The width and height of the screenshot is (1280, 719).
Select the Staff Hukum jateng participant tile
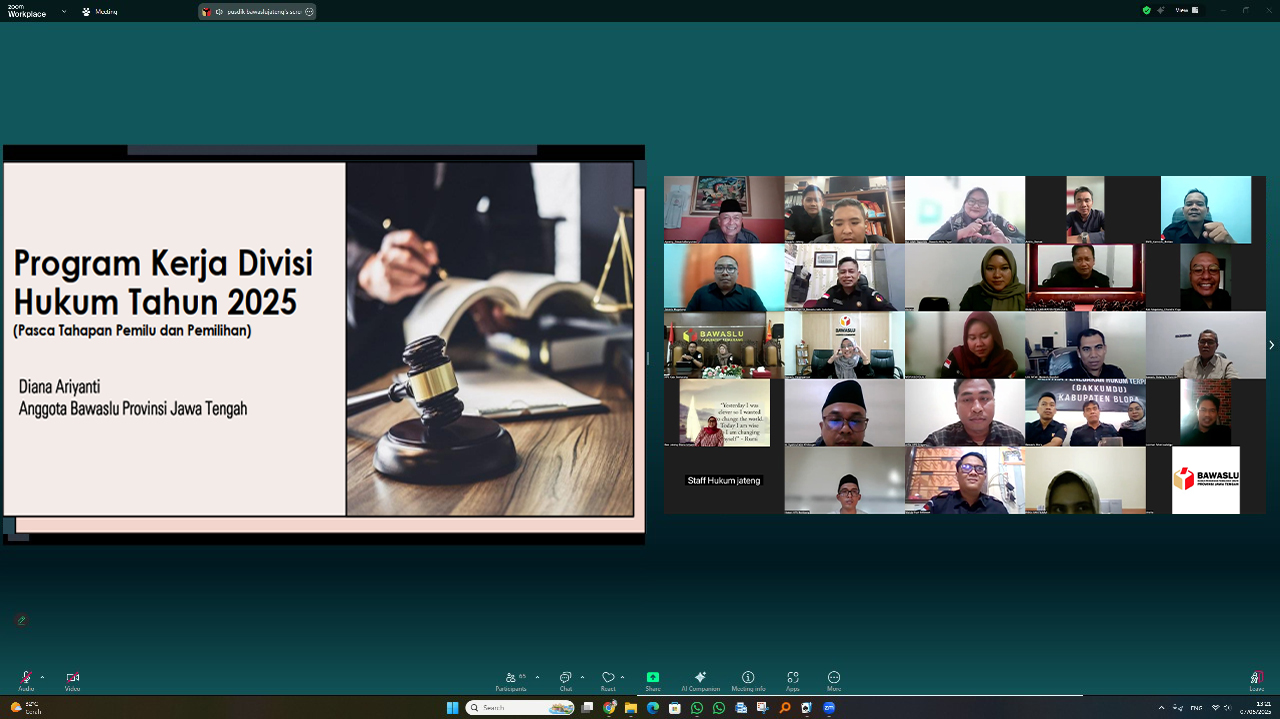tap(724, 480)
